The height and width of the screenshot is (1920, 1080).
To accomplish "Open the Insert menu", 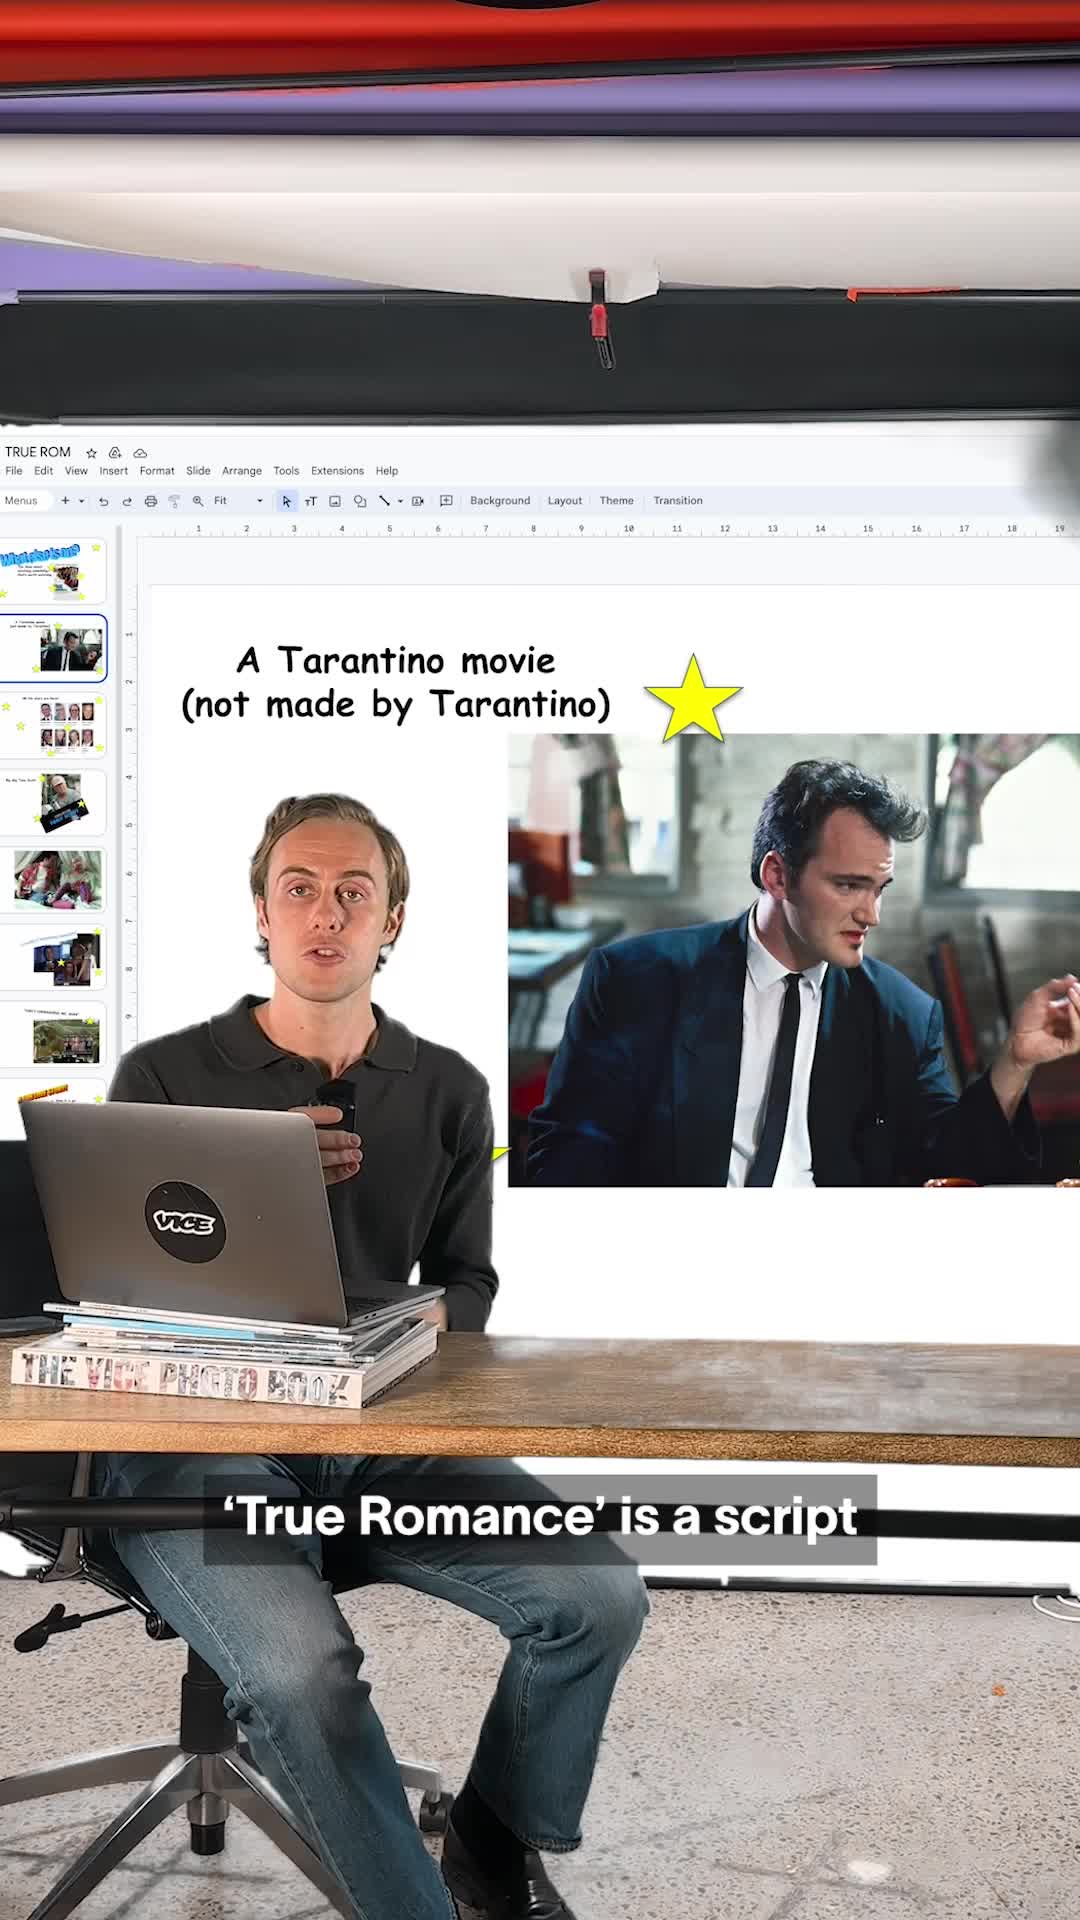I will click(114, 471).
